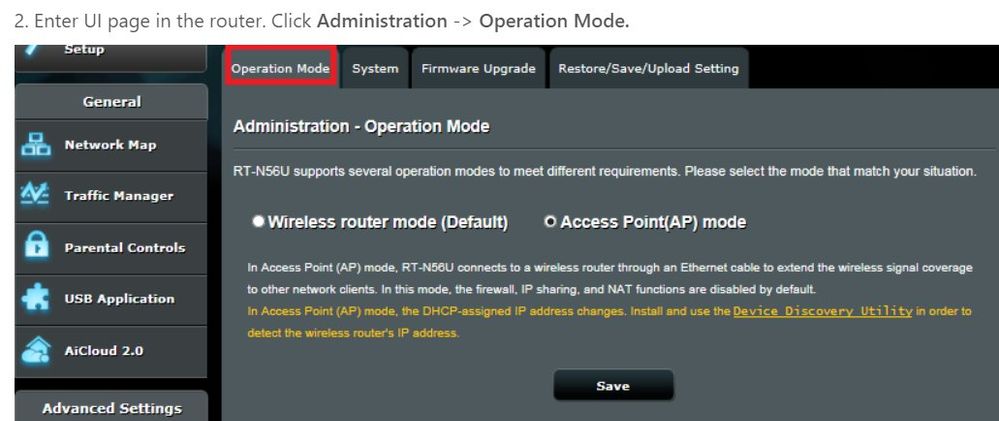
Task: Open the 'Traffic Manager' text menu entry
Action: click(119, 196)
